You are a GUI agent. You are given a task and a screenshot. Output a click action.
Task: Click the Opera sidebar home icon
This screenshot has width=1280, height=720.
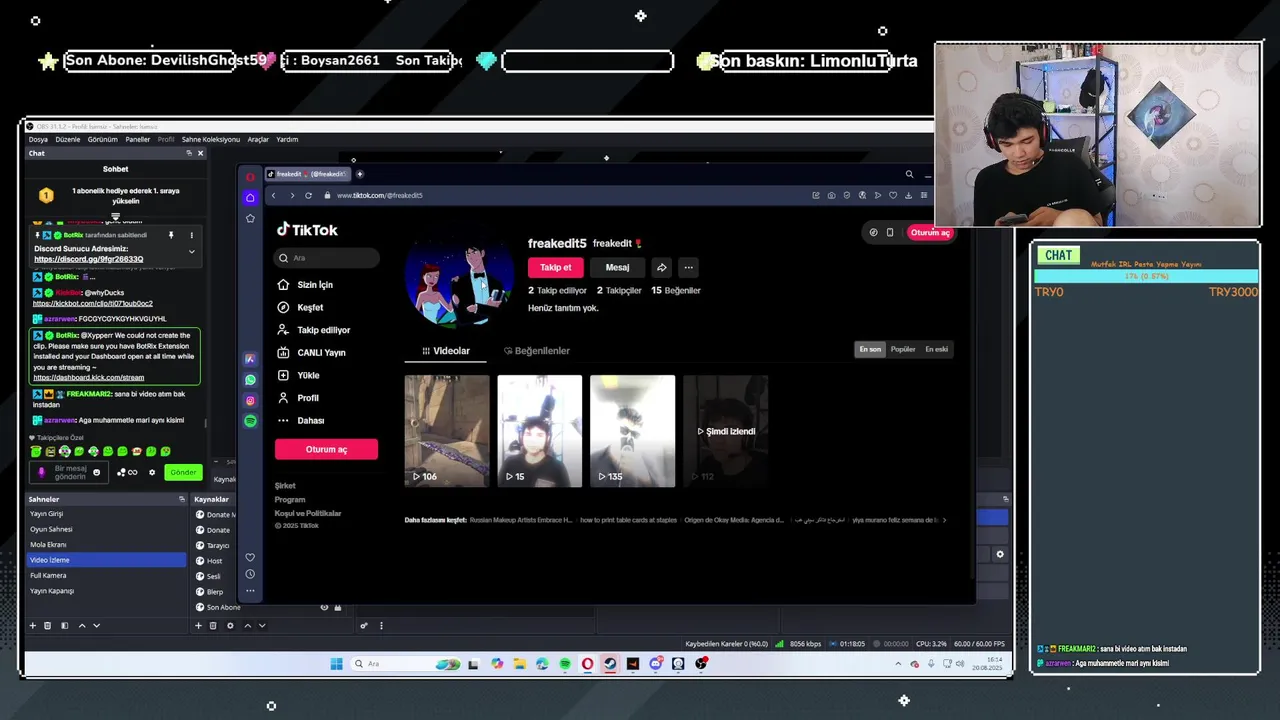tap(250, 198)
